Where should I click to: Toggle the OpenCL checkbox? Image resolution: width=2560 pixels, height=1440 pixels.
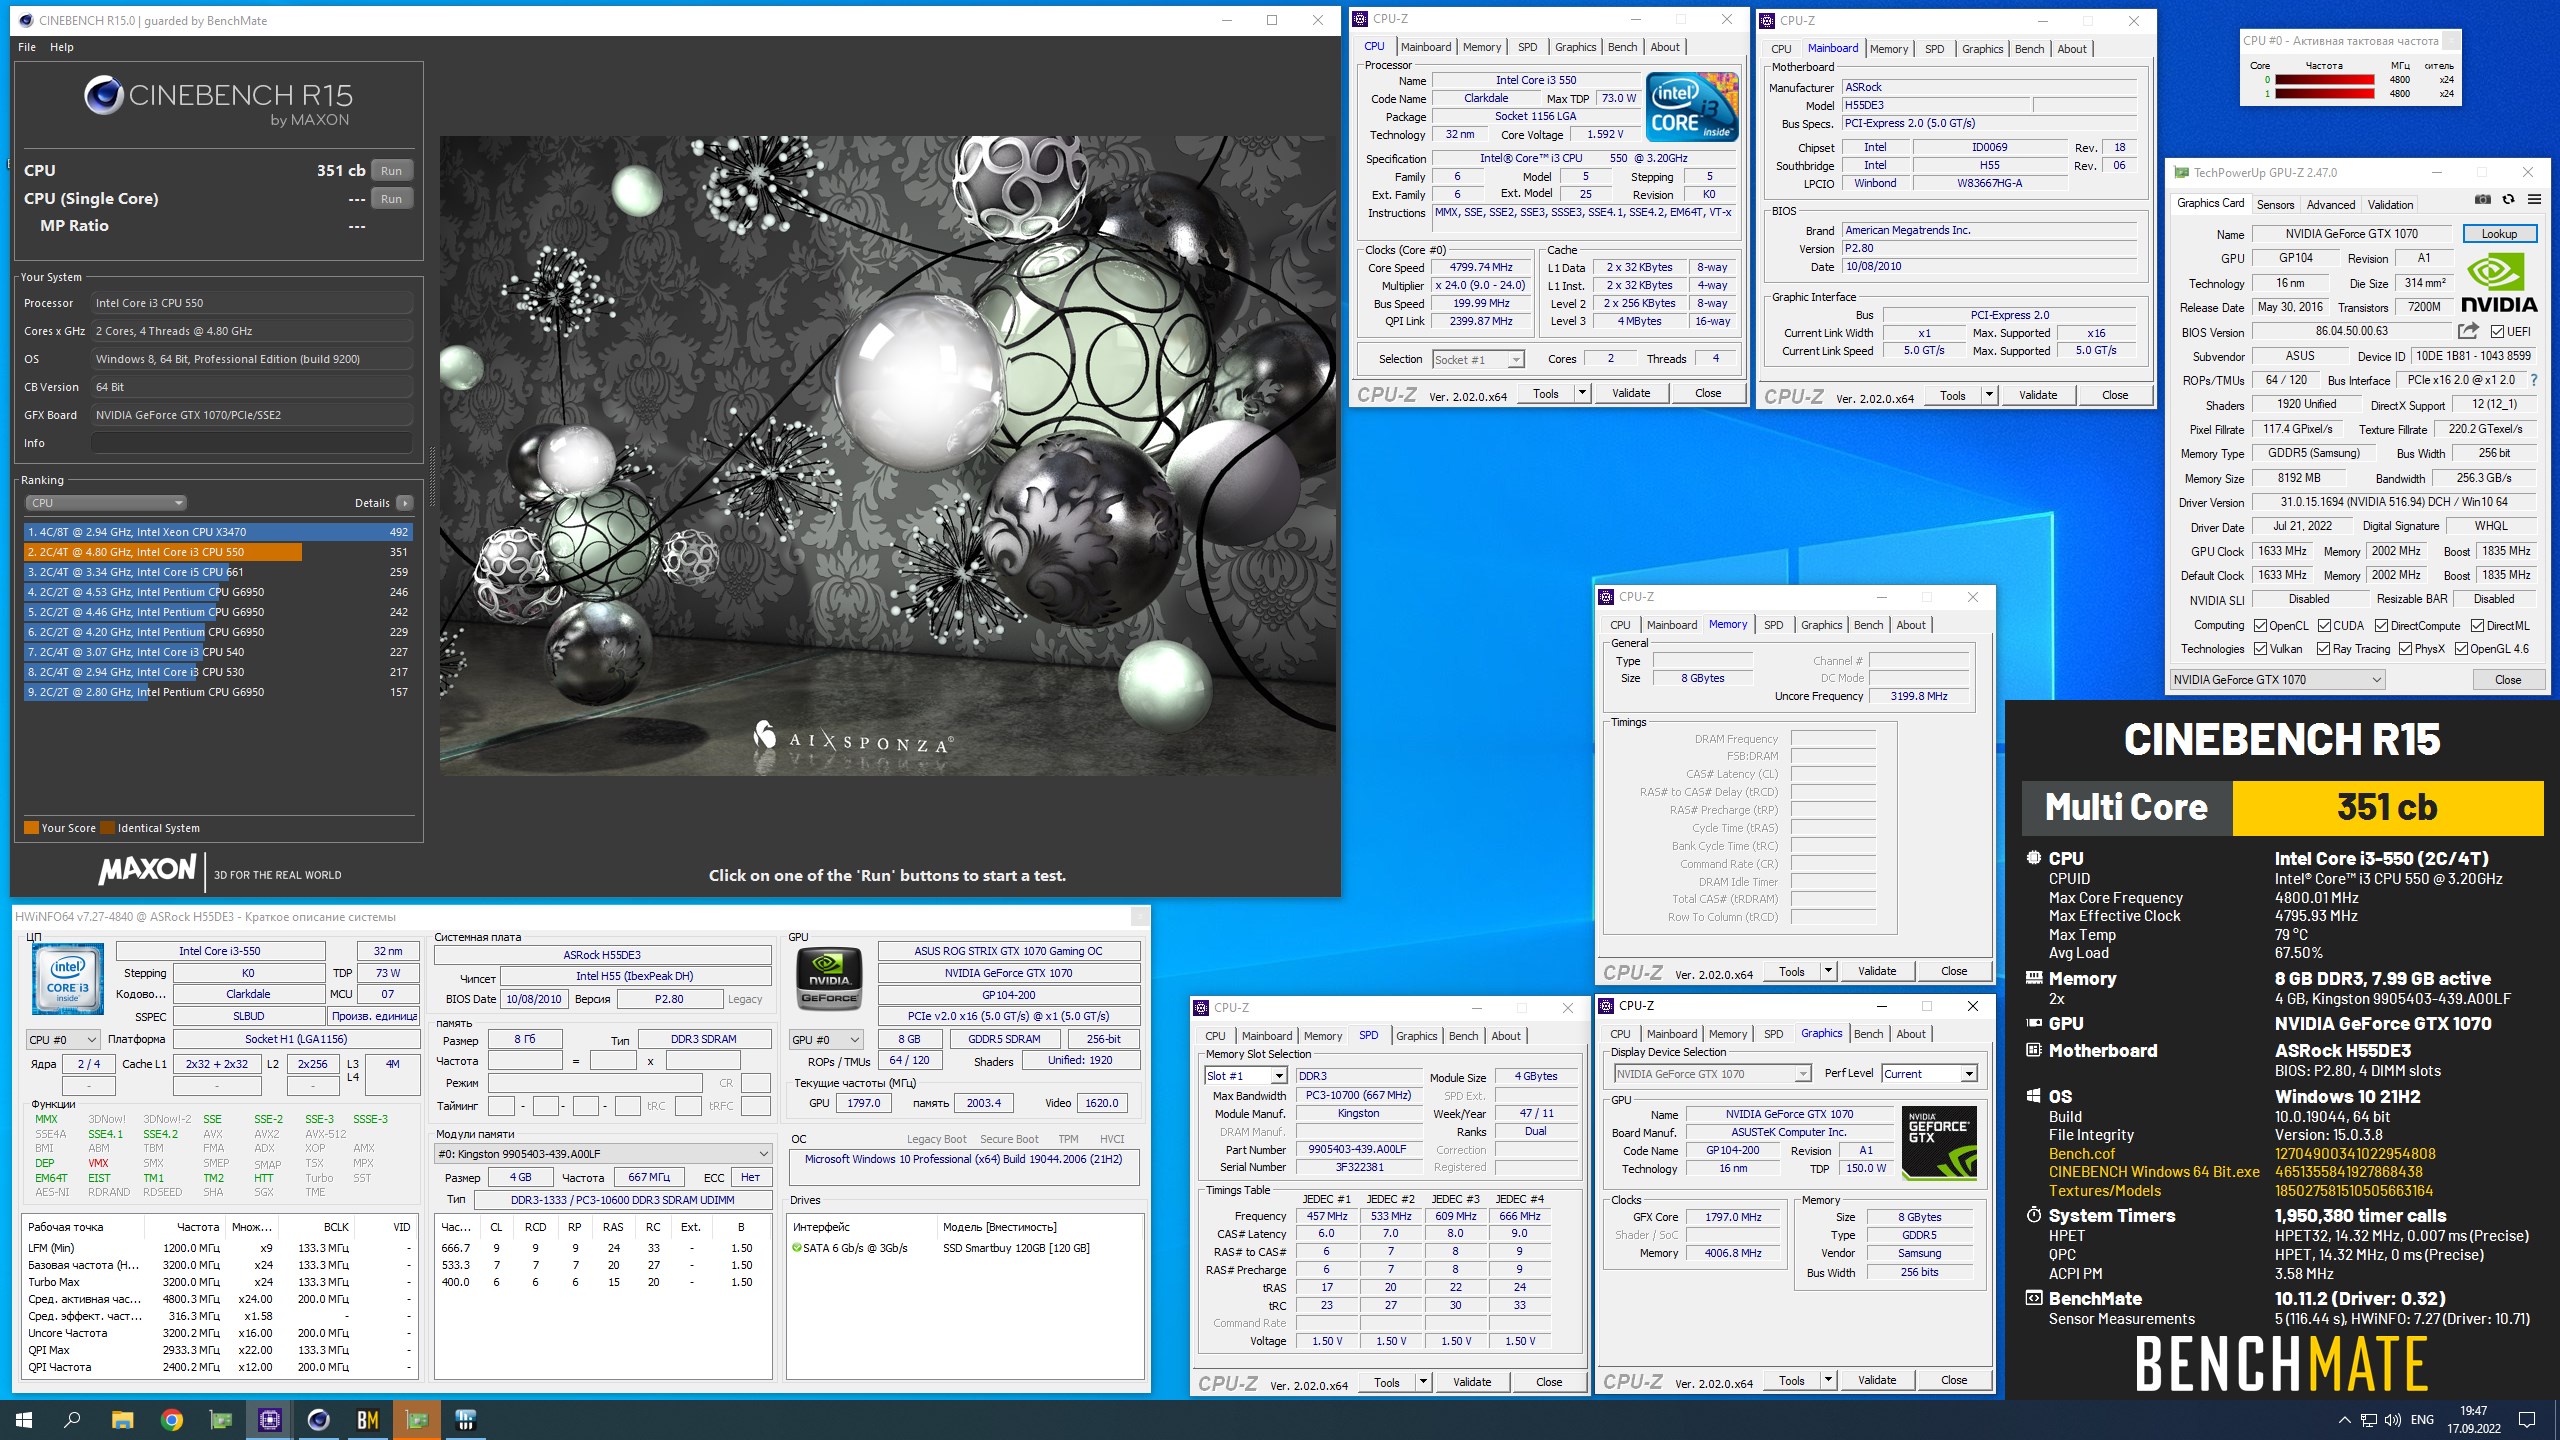(2260, 626)
